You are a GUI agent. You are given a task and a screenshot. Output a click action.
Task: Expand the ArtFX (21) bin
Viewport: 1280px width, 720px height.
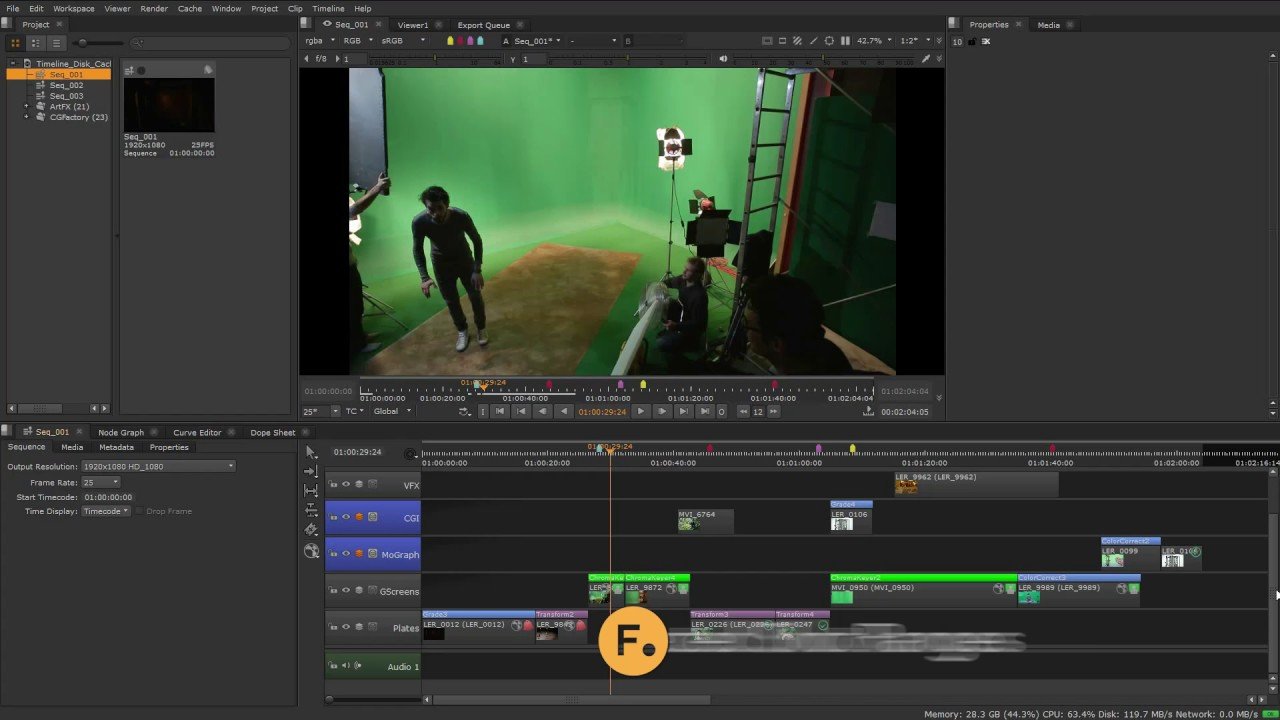(27, 107)
